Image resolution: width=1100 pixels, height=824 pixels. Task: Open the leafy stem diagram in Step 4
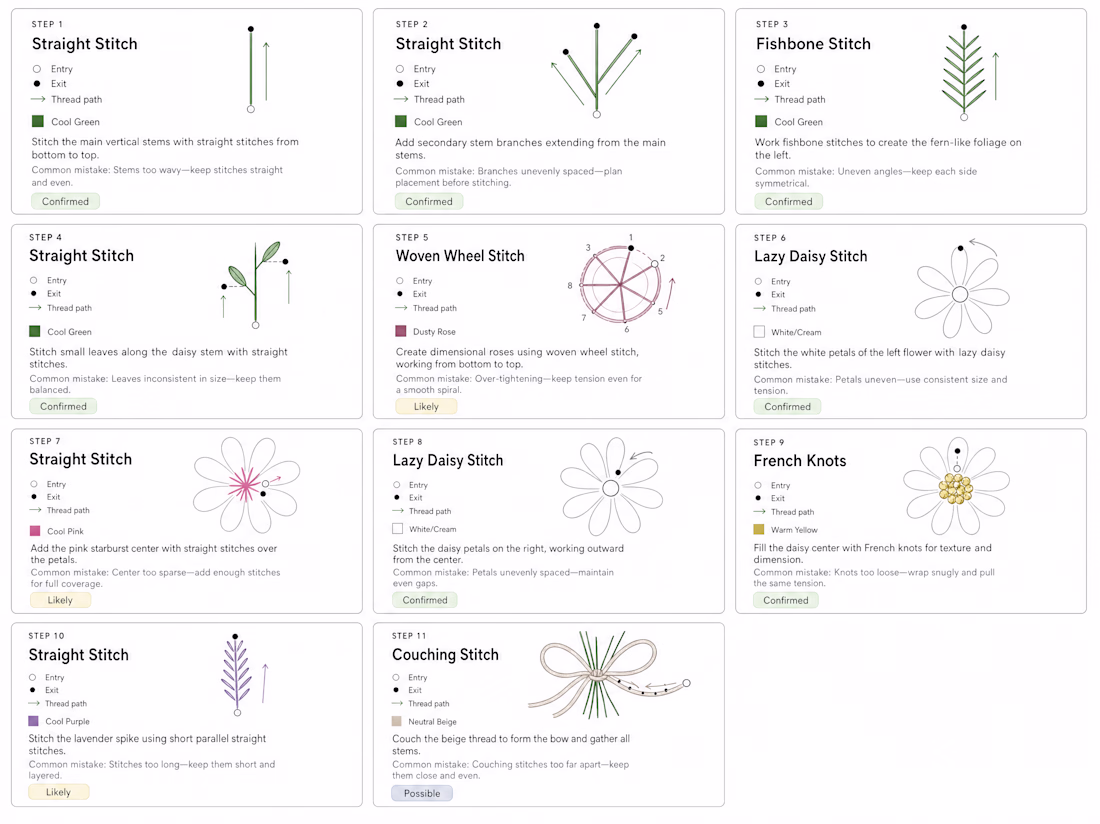click(255, 284)
